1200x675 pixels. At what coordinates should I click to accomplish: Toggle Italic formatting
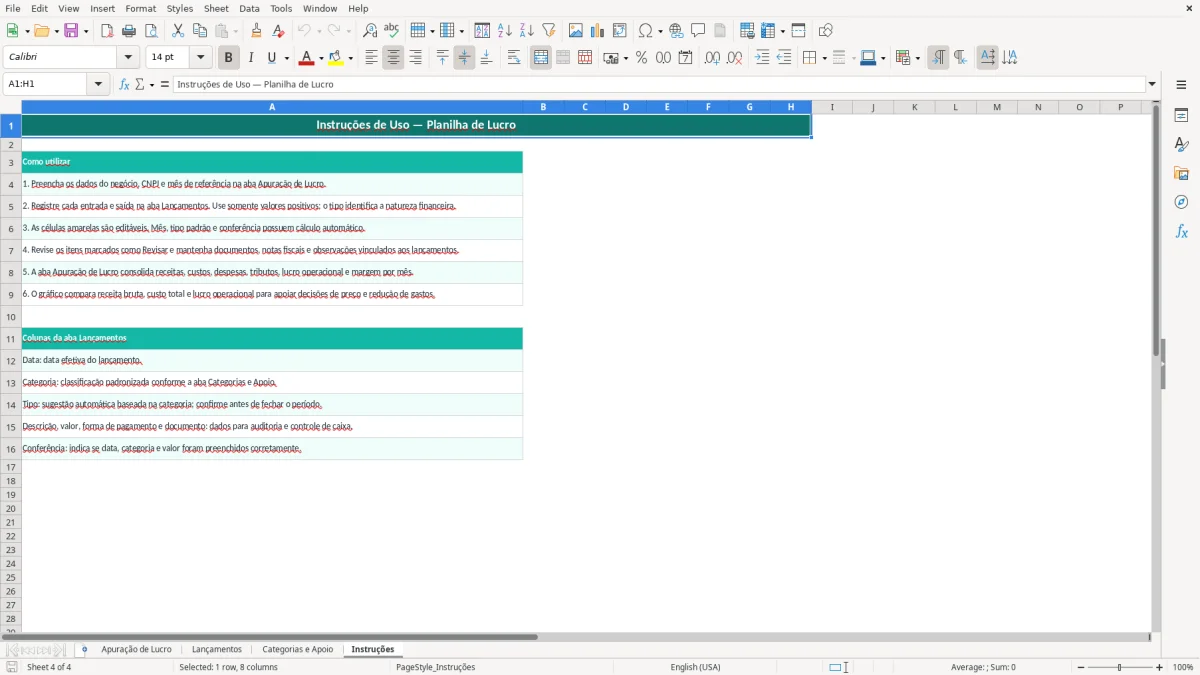coord(251,58)
